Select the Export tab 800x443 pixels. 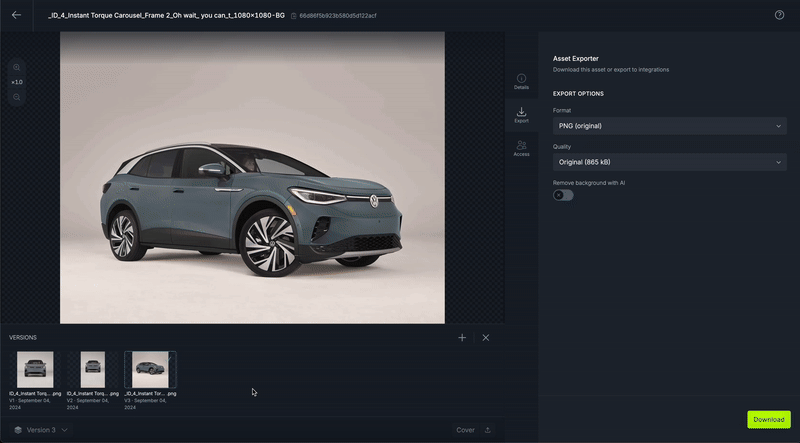pos(521,115)
